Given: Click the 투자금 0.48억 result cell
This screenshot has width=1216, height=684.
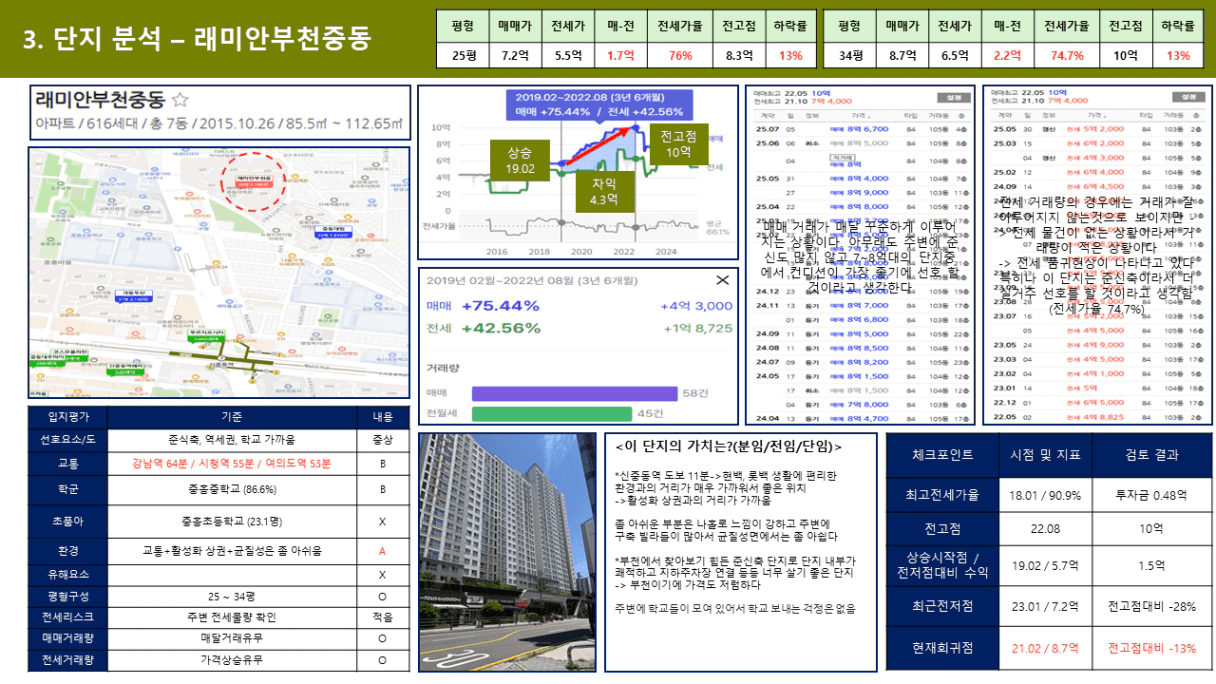Looking at the screenshot, I should 1150,495.
